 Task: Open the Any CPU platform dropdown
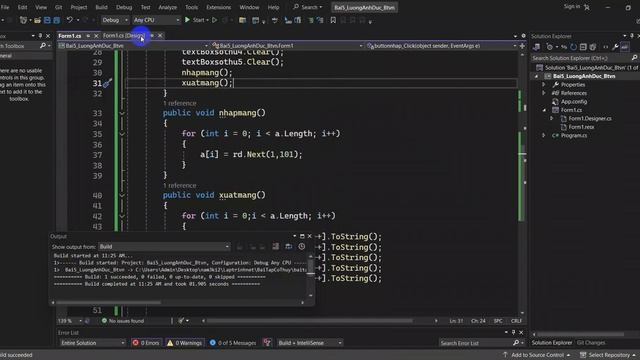tap(156, 20)
